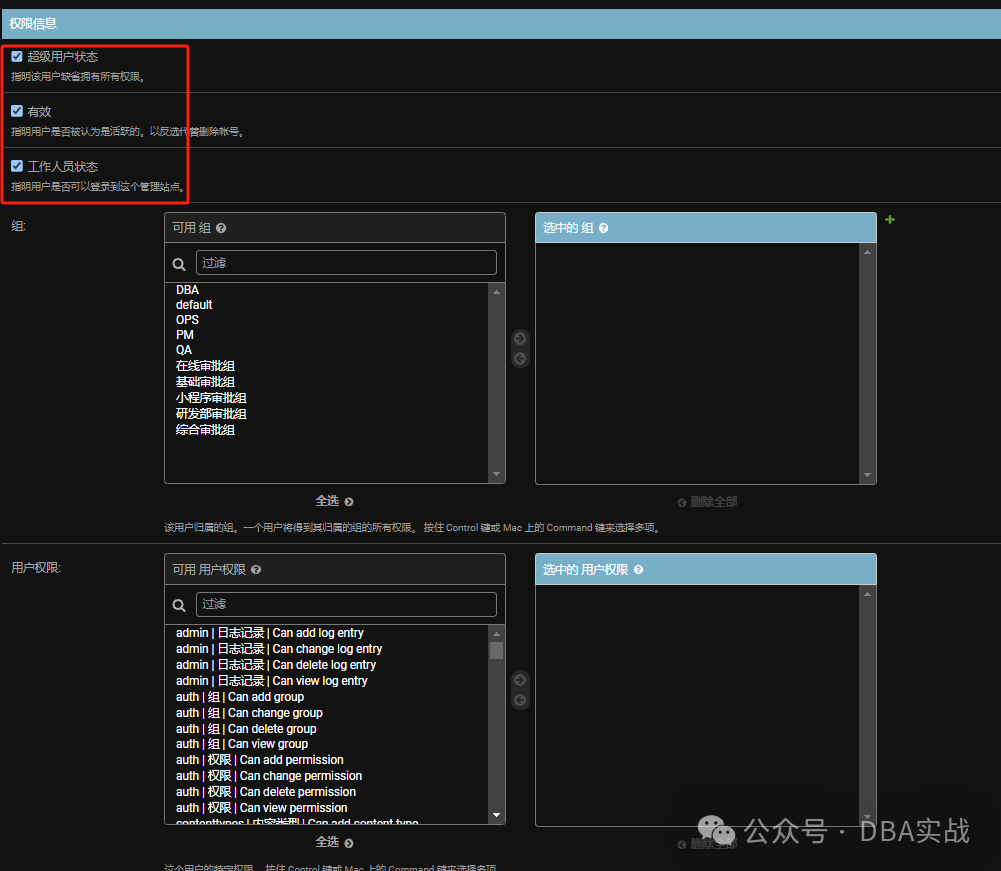Screen dimensions: 1001x871
Task: Click help icon beside 选中的 用户权限
Action: click(x=638, y=570)
